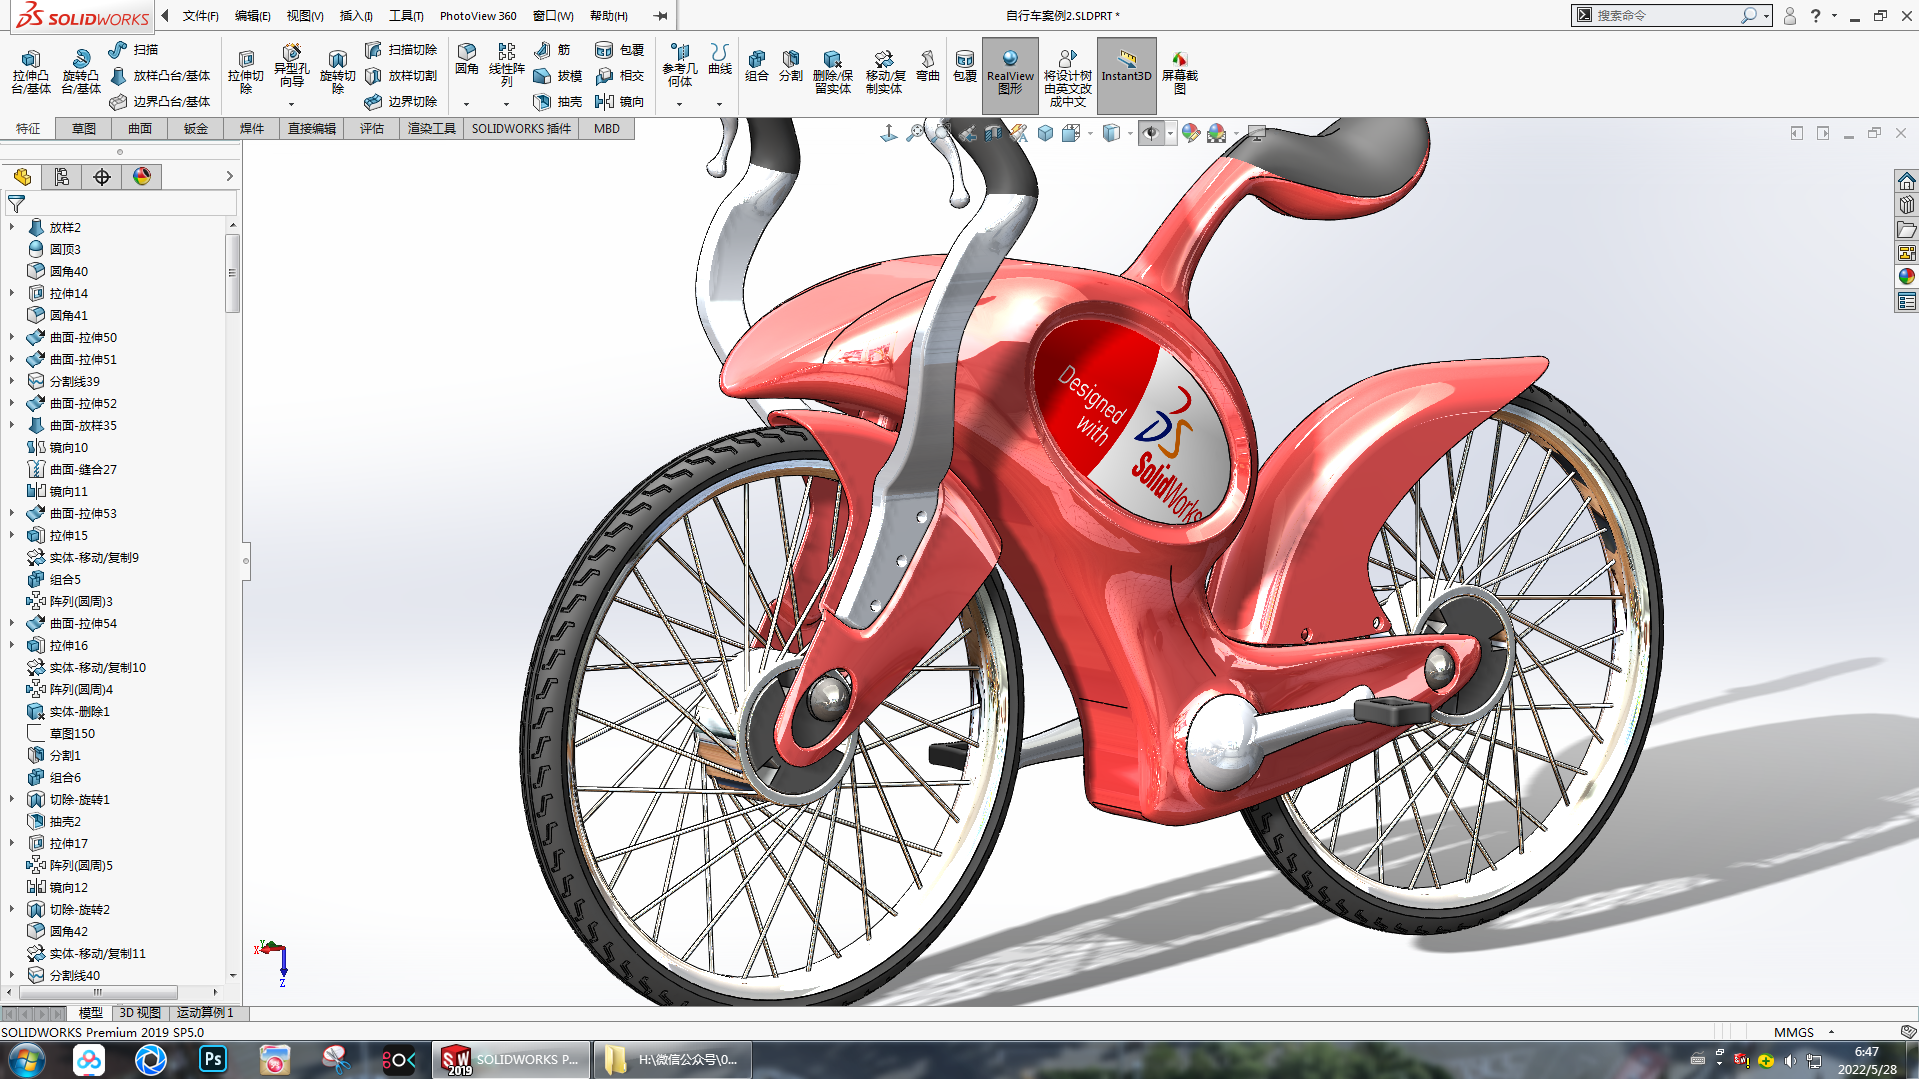Click the 扫描 (Sweep) tool
1919x1079 pixels.
pyautogui.click(x=133, y=49)
